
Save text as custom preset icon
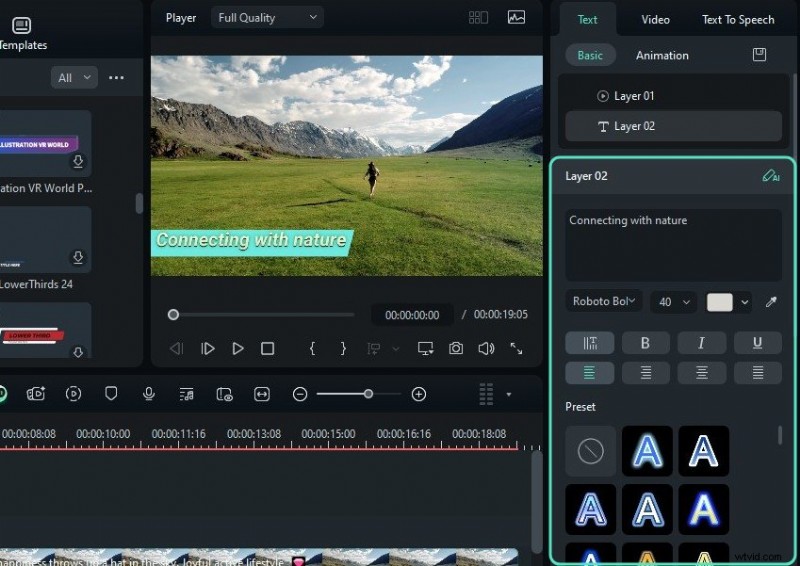tap(759, 55)
